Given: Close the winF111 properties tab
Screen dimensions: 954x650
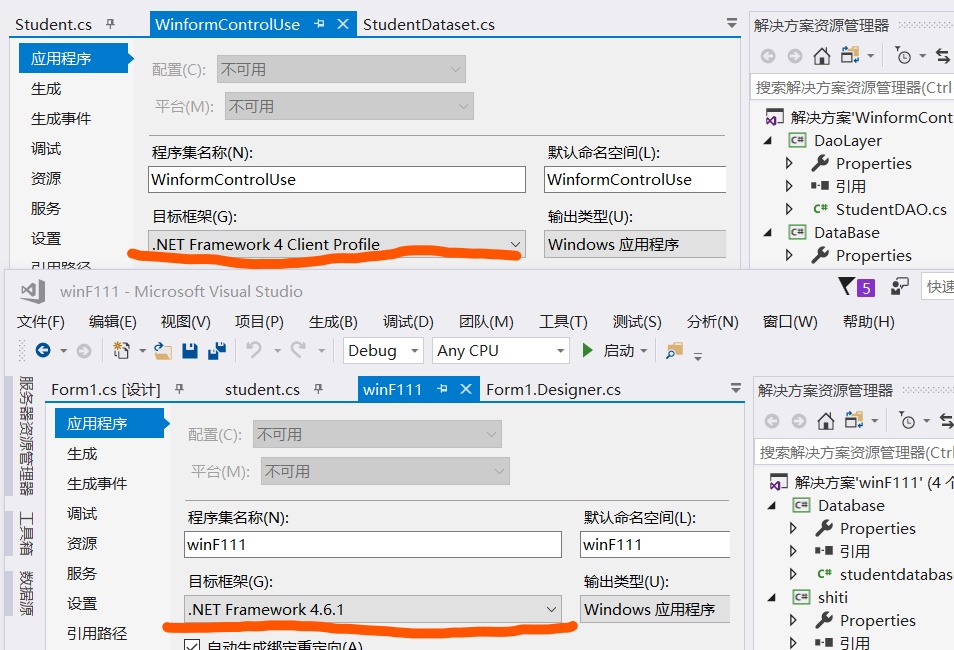Looking at the screenshot, I should pos(466,389).
